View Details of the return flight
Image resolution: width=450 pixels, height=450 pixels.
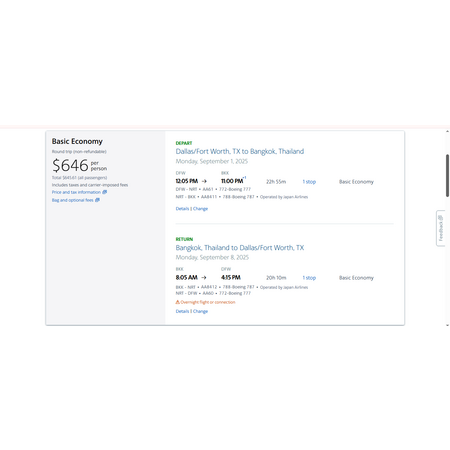[x=182, y=311]
